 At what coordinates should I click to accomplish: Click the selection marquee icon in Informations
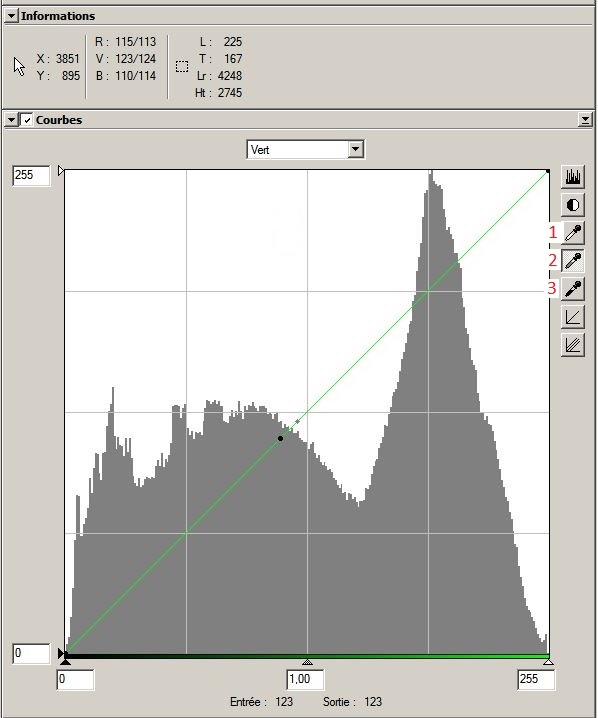click(182, 66)
